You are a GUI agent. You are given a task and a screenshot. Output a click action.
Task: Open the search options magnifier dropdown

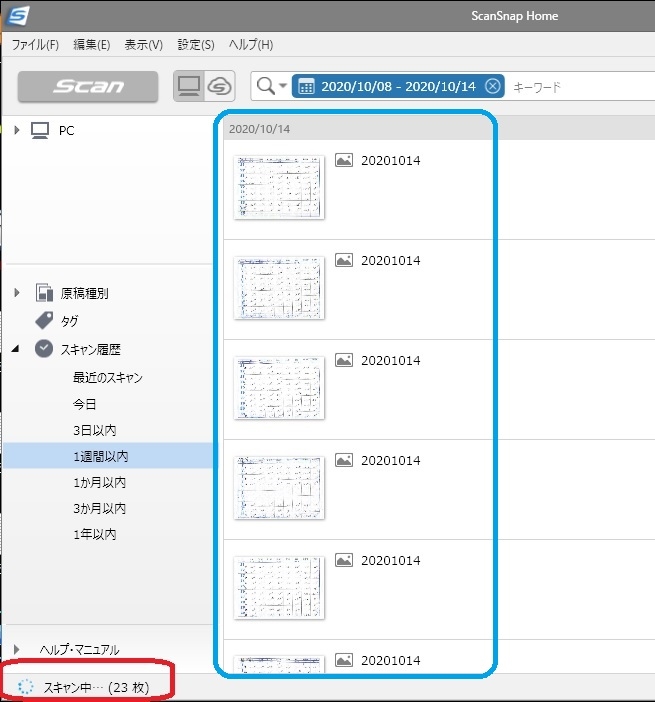(x=271, y=86)
